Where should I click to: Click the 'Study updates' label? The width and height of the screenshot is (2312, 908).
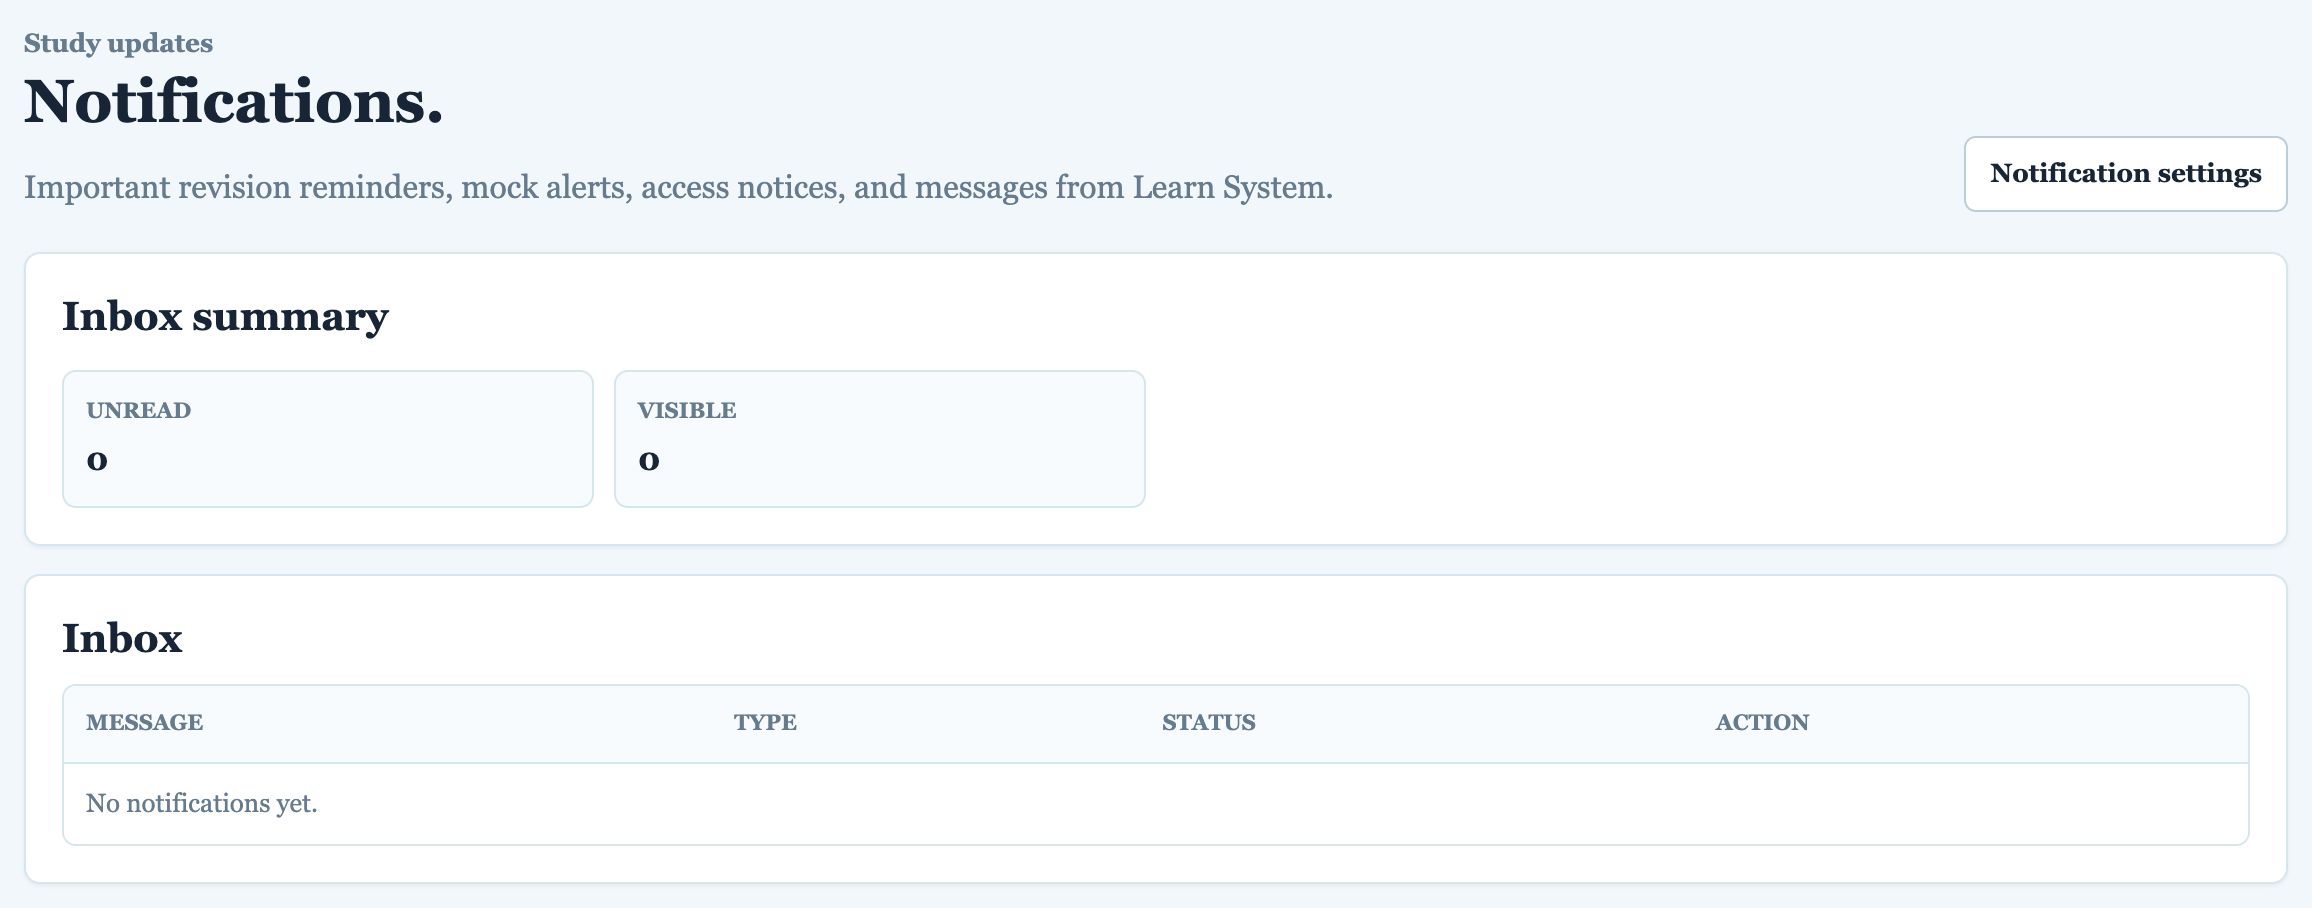(118, 43)
